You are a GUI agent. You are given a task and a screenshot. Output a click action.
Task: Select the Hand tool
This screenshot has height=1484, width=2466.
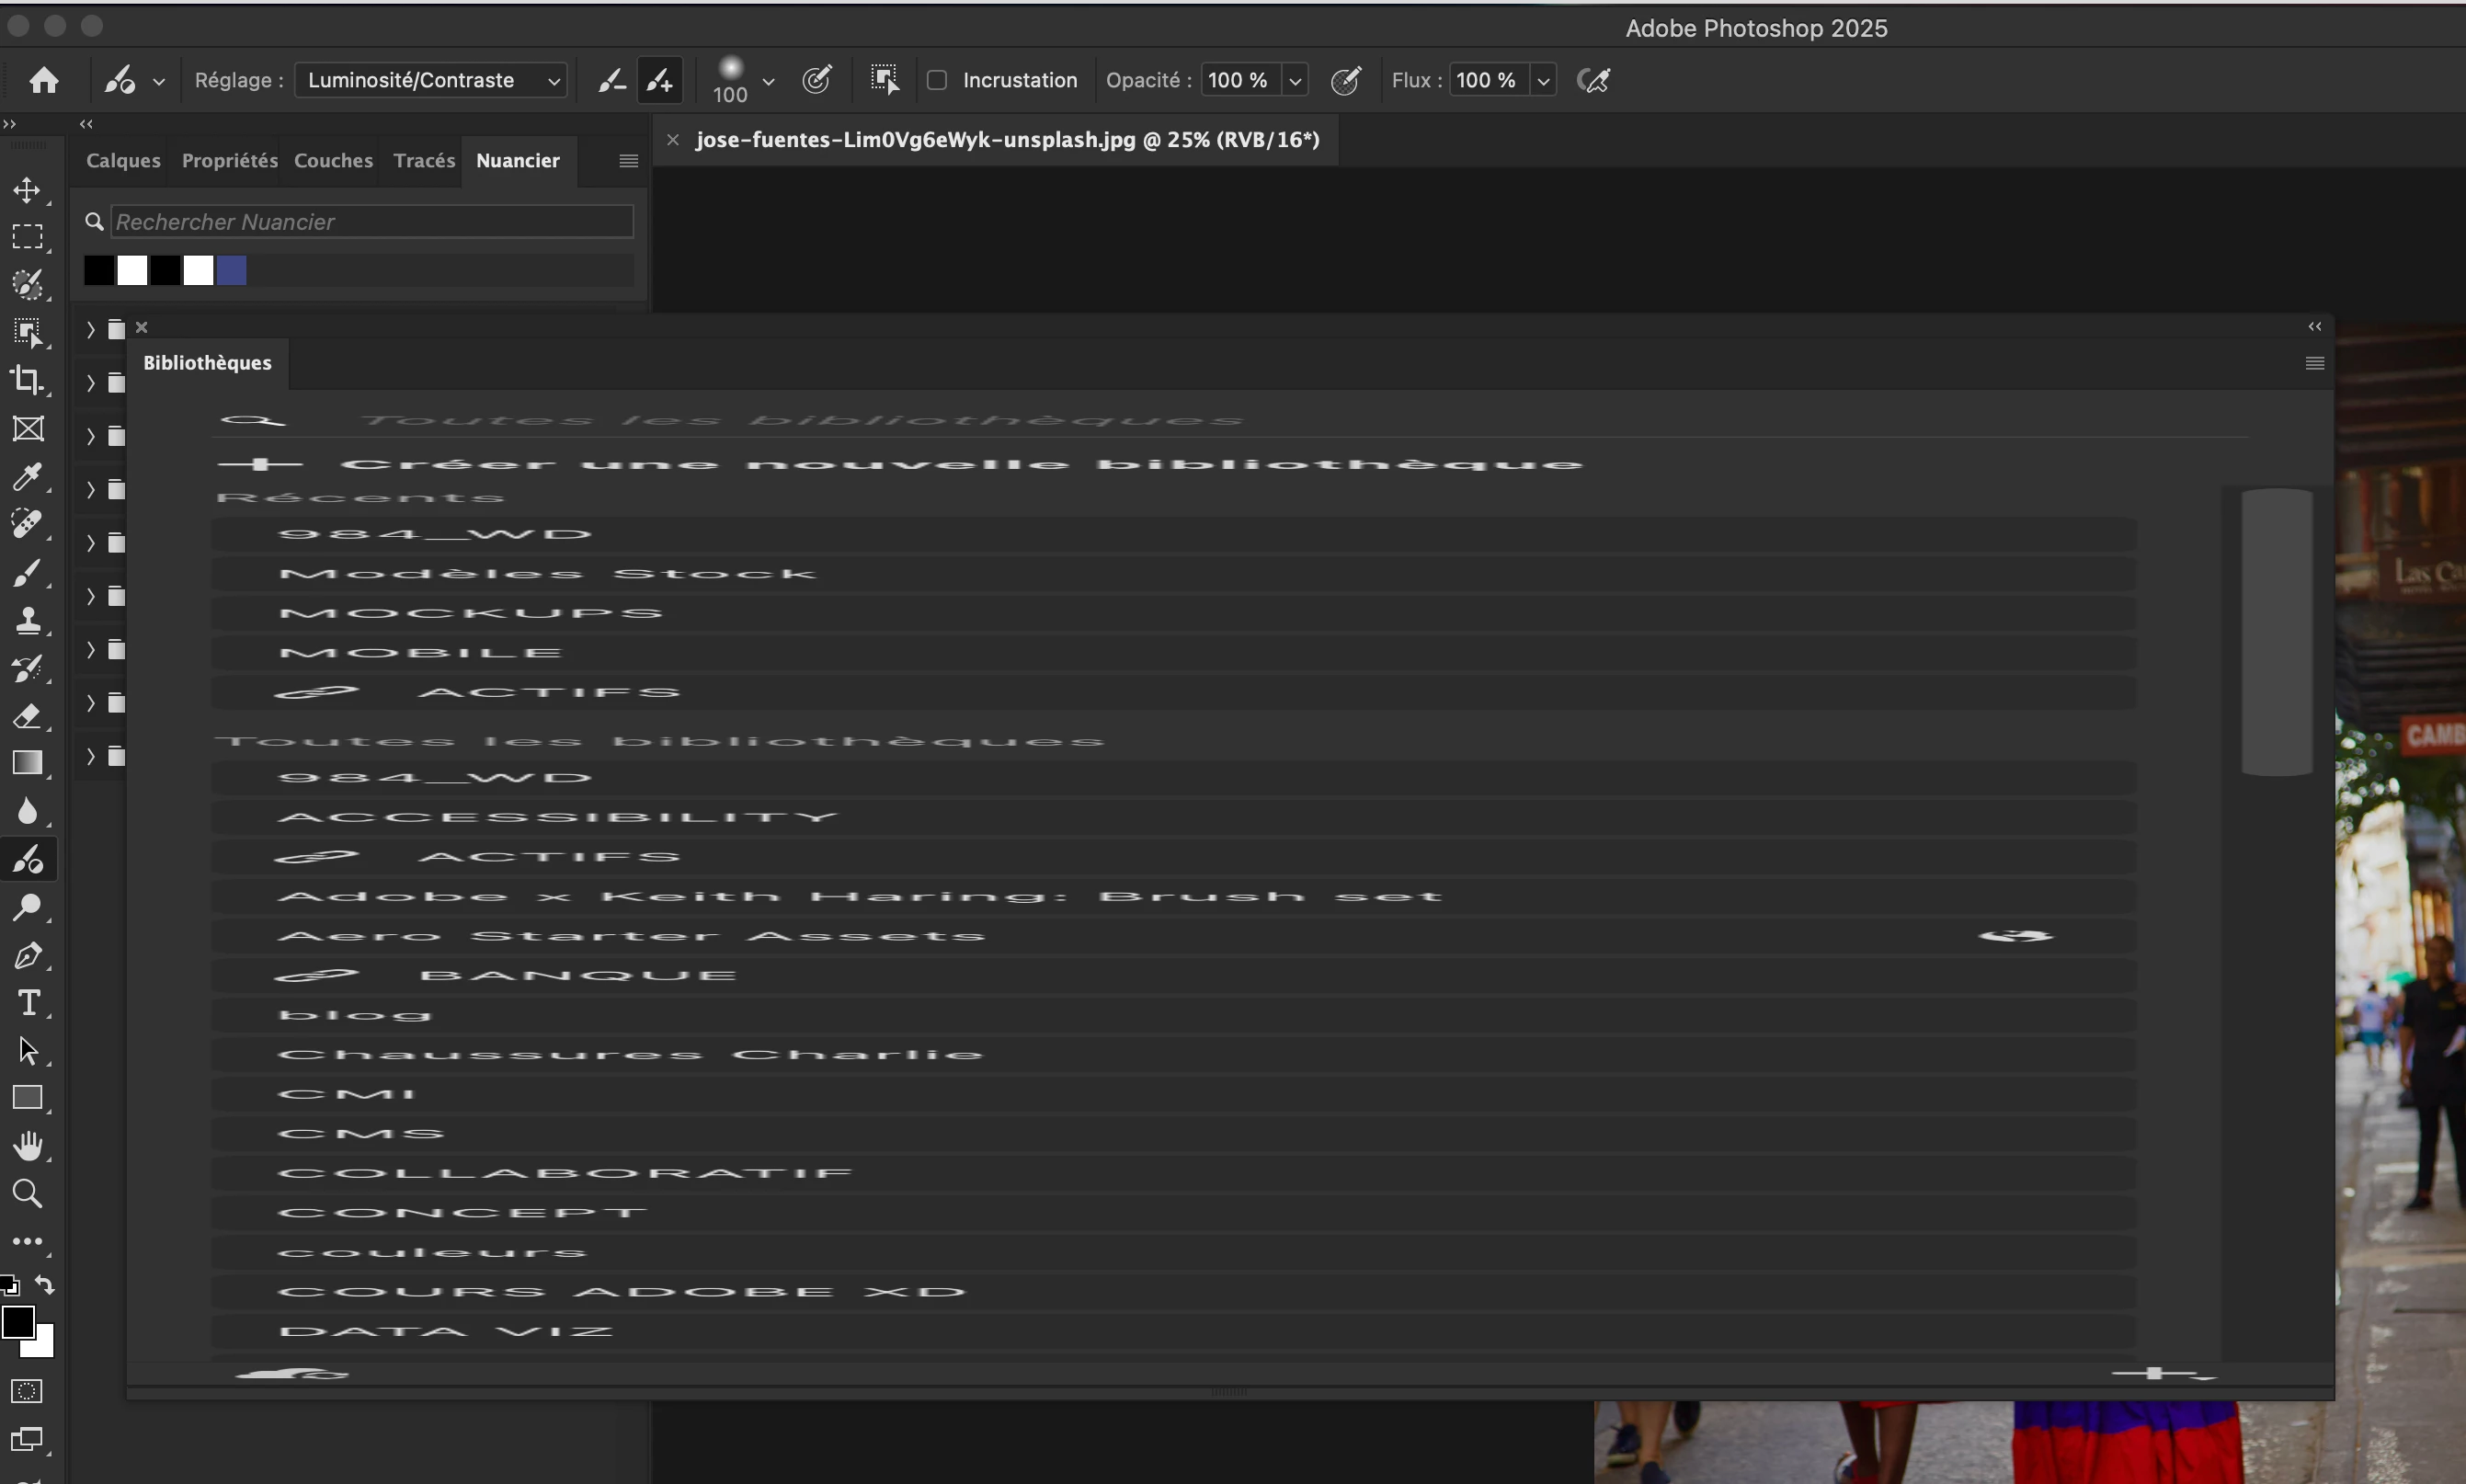coord(28,1146)
